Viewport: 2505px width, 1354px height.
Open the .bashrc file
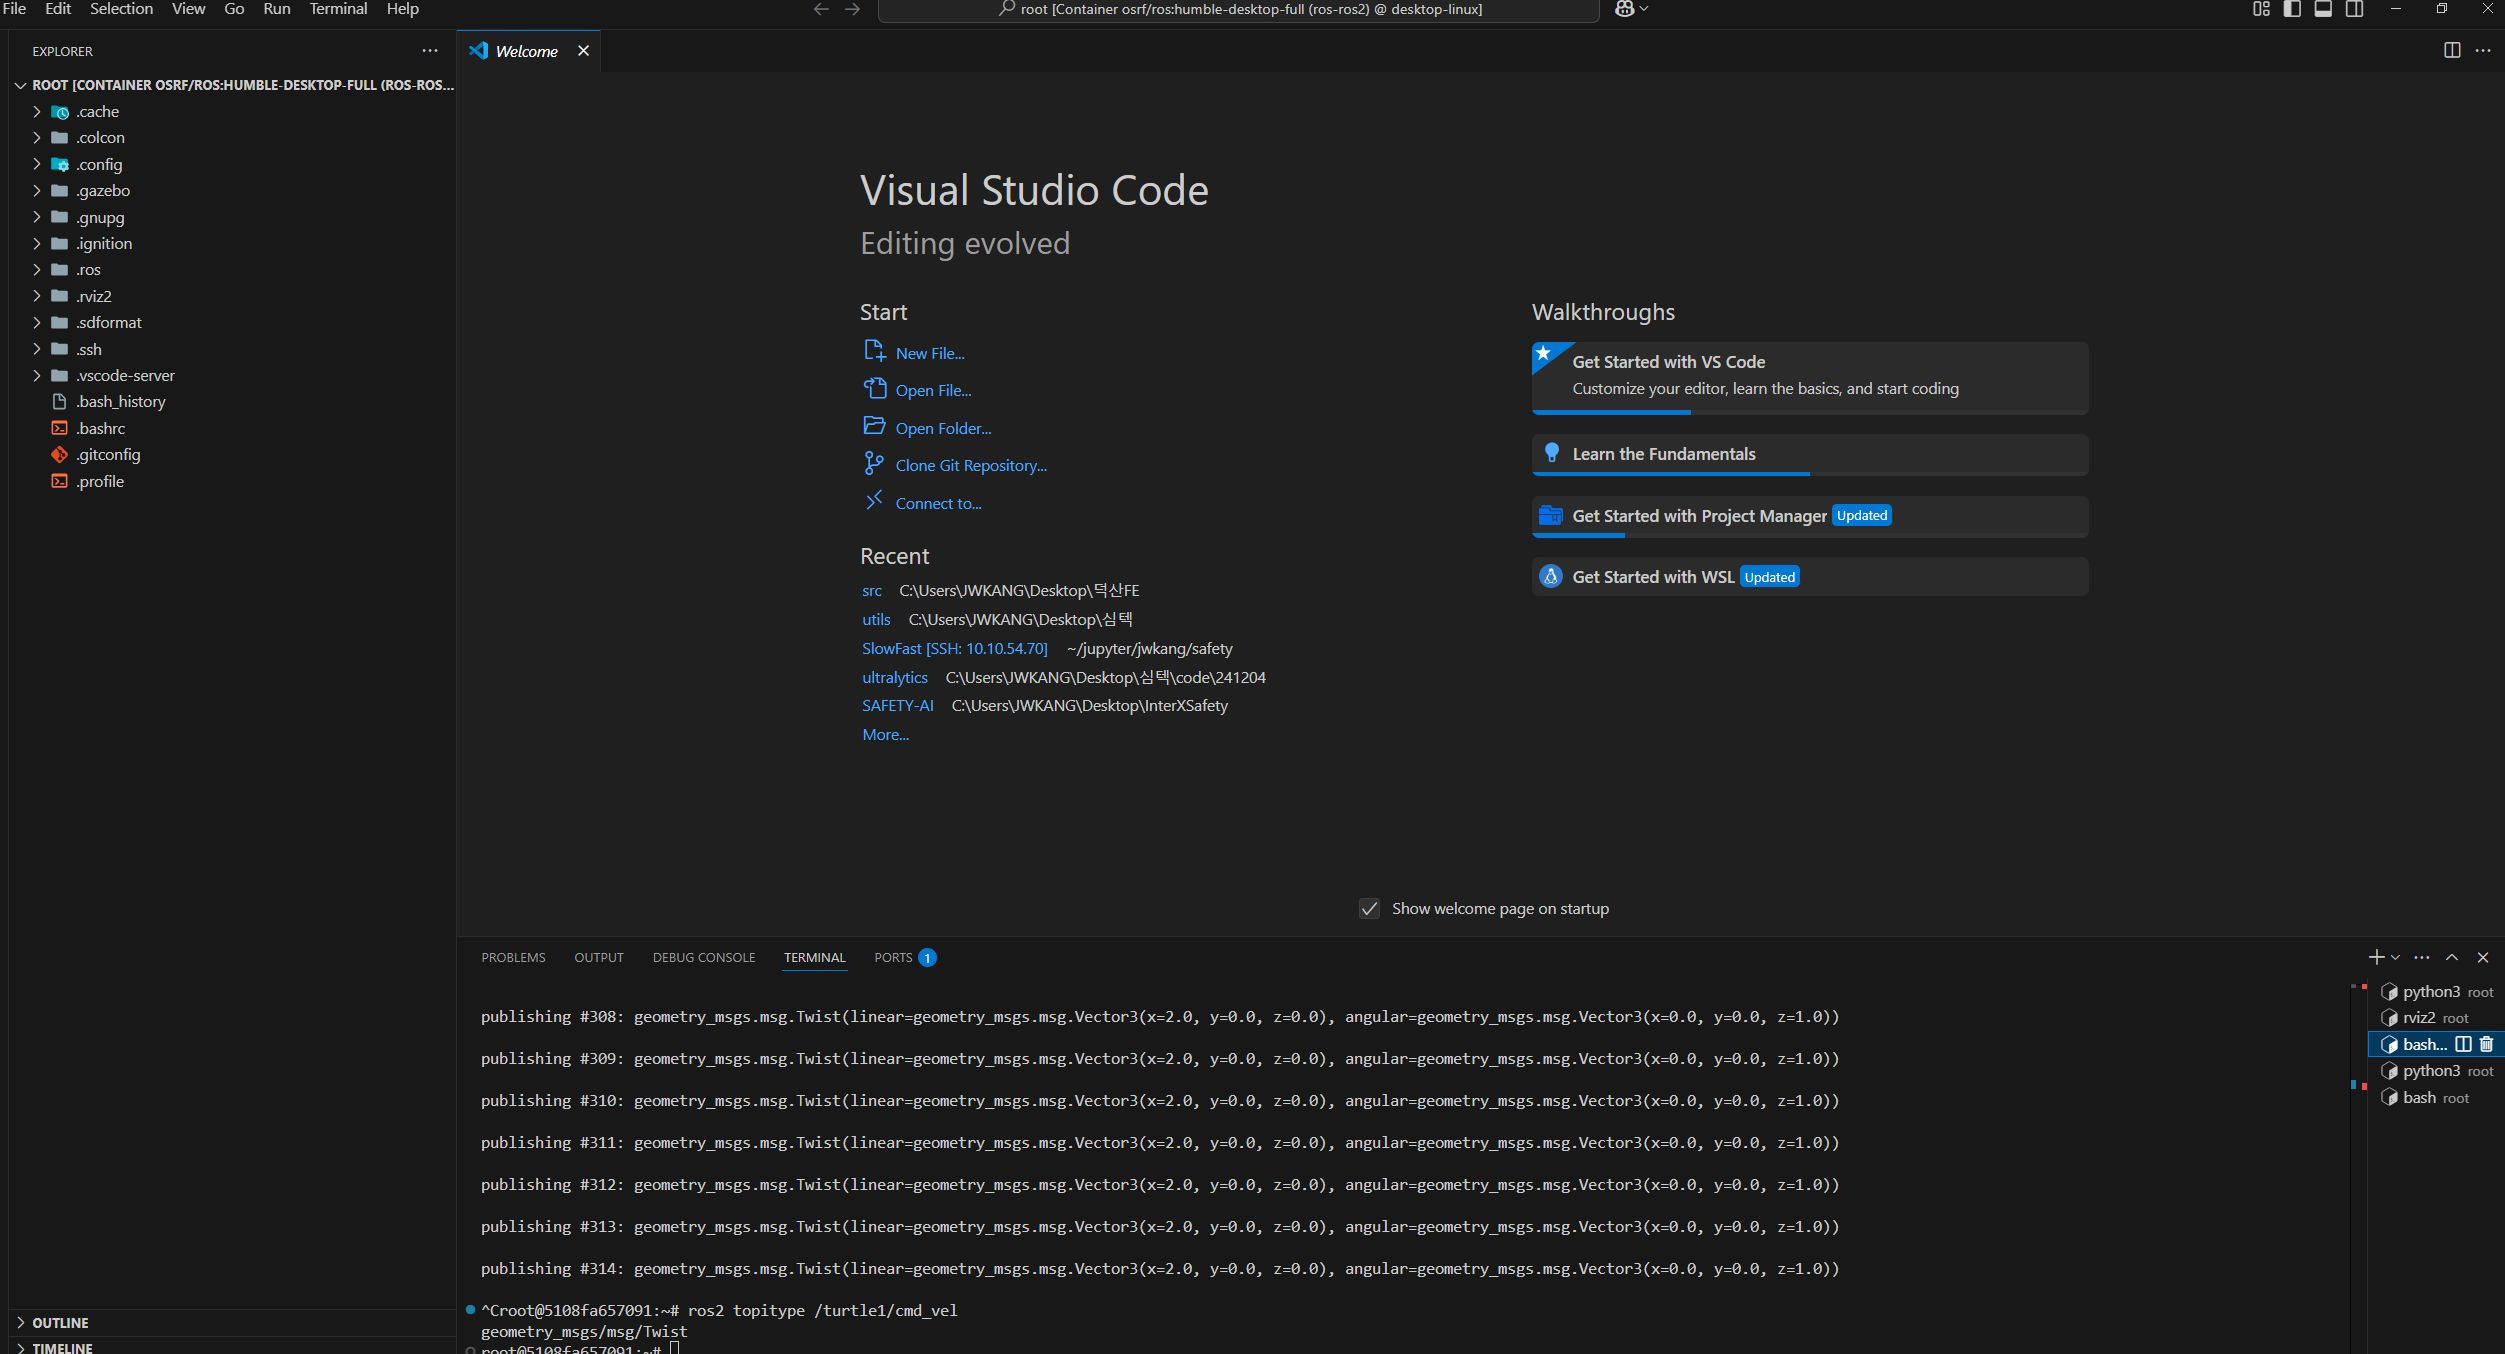(x=100, y=428)
